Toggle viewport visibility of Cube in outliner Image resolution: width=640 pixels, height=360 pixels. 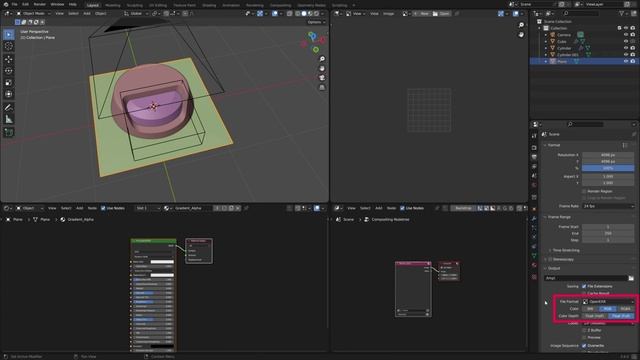click(626, 41)
